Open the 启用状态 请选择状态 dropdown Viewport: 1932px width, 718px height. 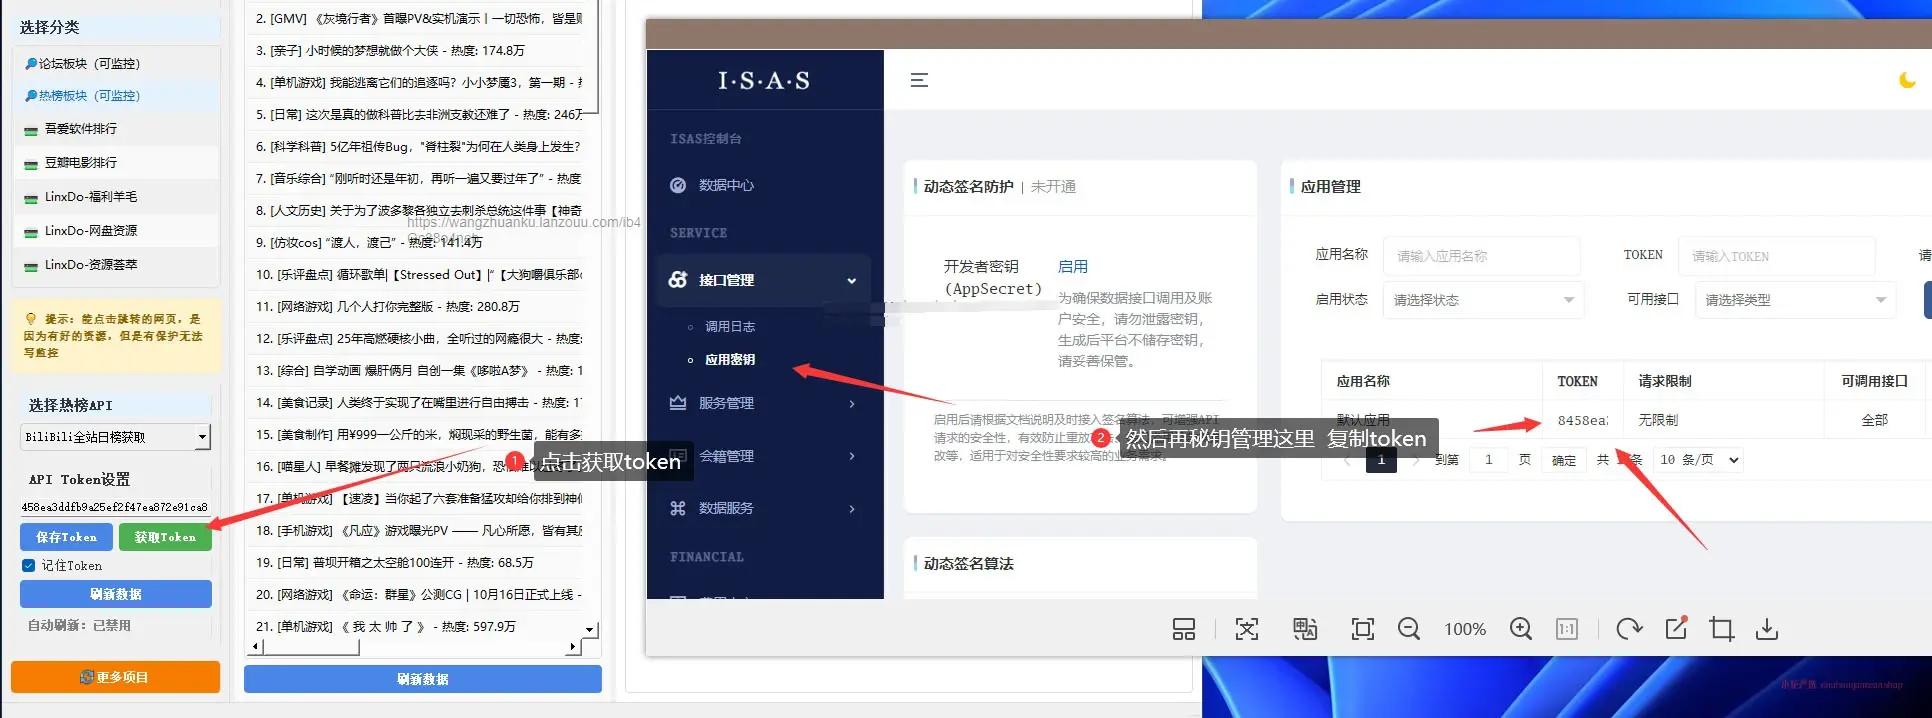click(1483, 300)
